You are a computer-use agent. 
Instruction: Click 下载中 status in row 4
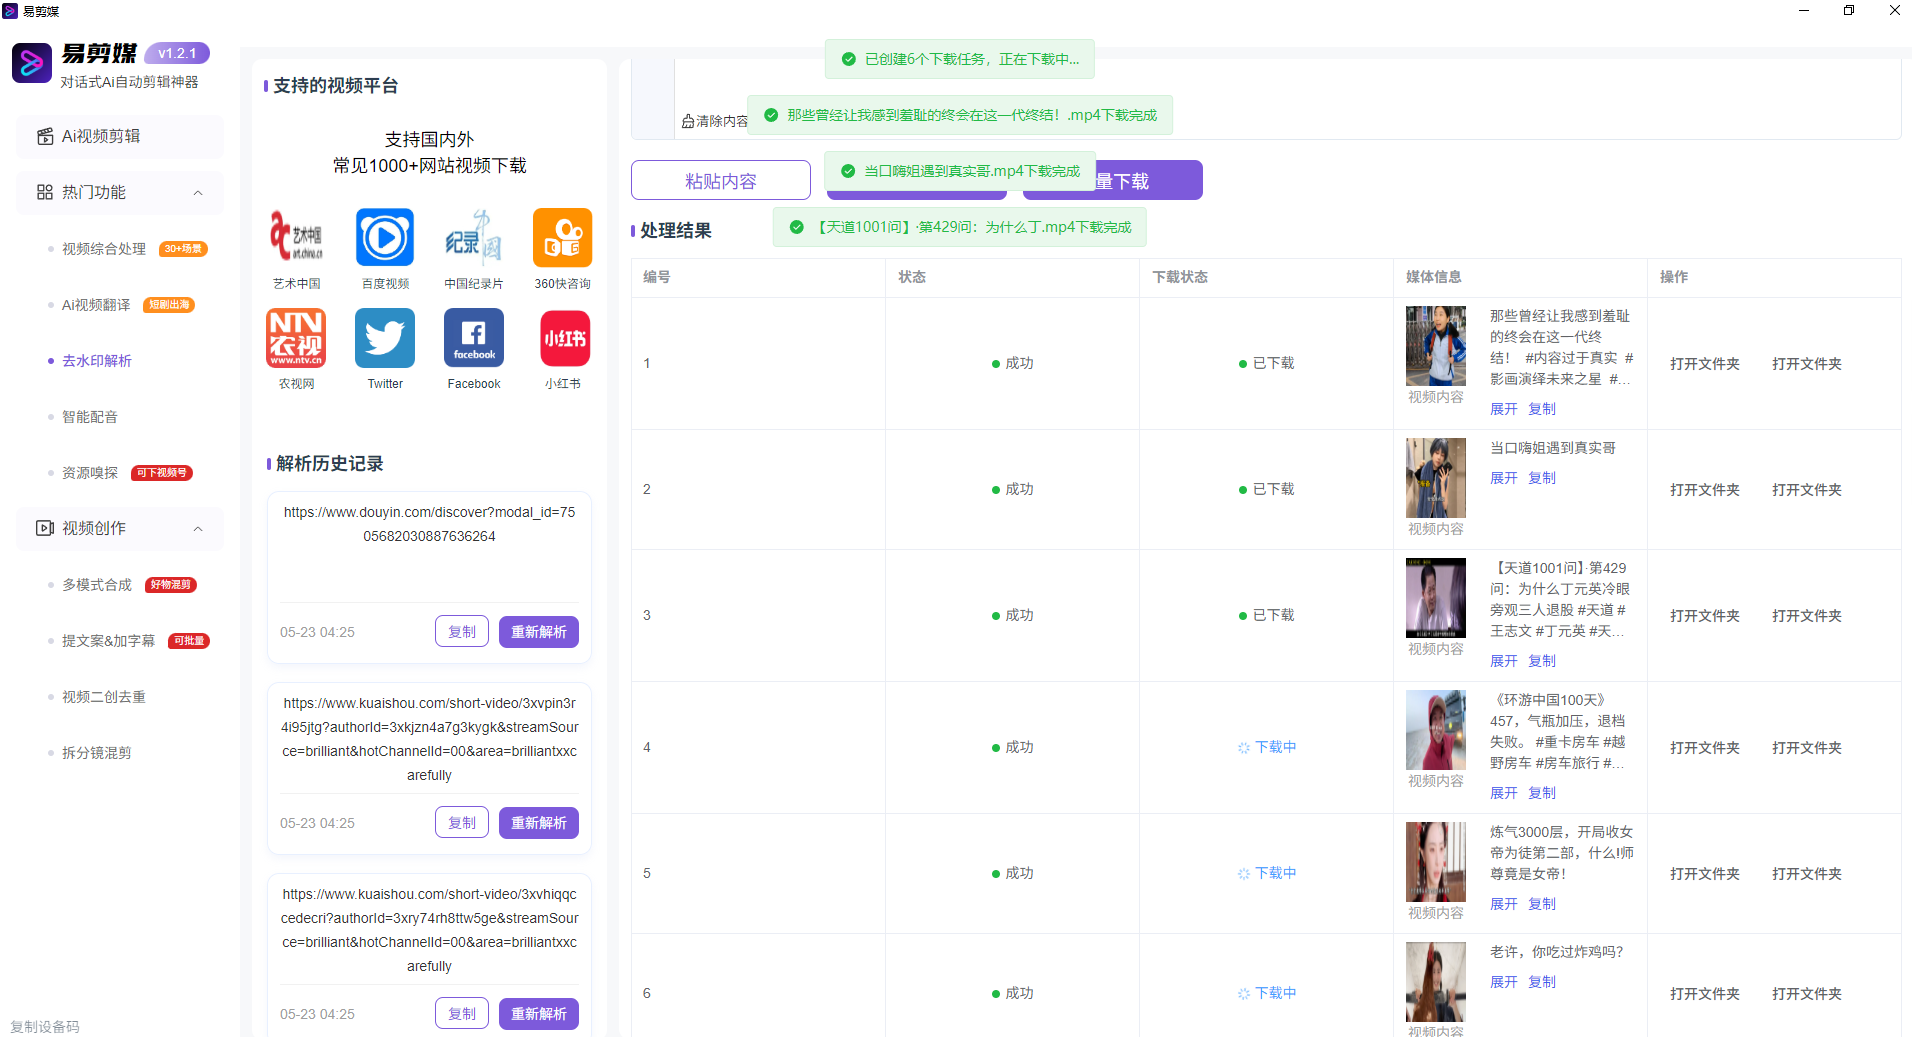tap(1266, 747)
